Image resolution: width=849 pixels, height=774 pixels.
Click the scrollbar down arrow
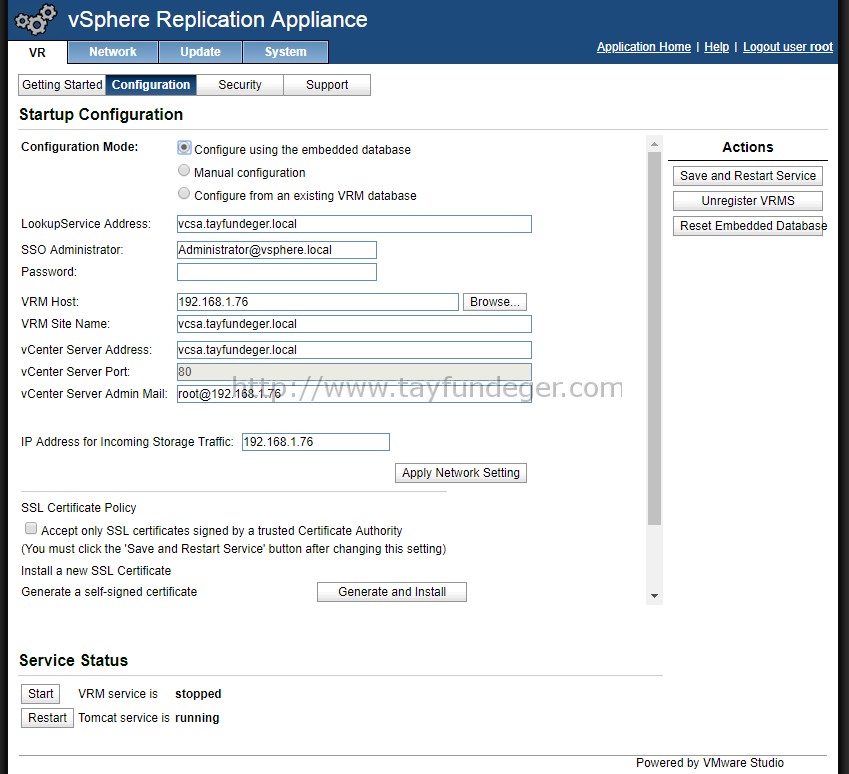point(655,596)
